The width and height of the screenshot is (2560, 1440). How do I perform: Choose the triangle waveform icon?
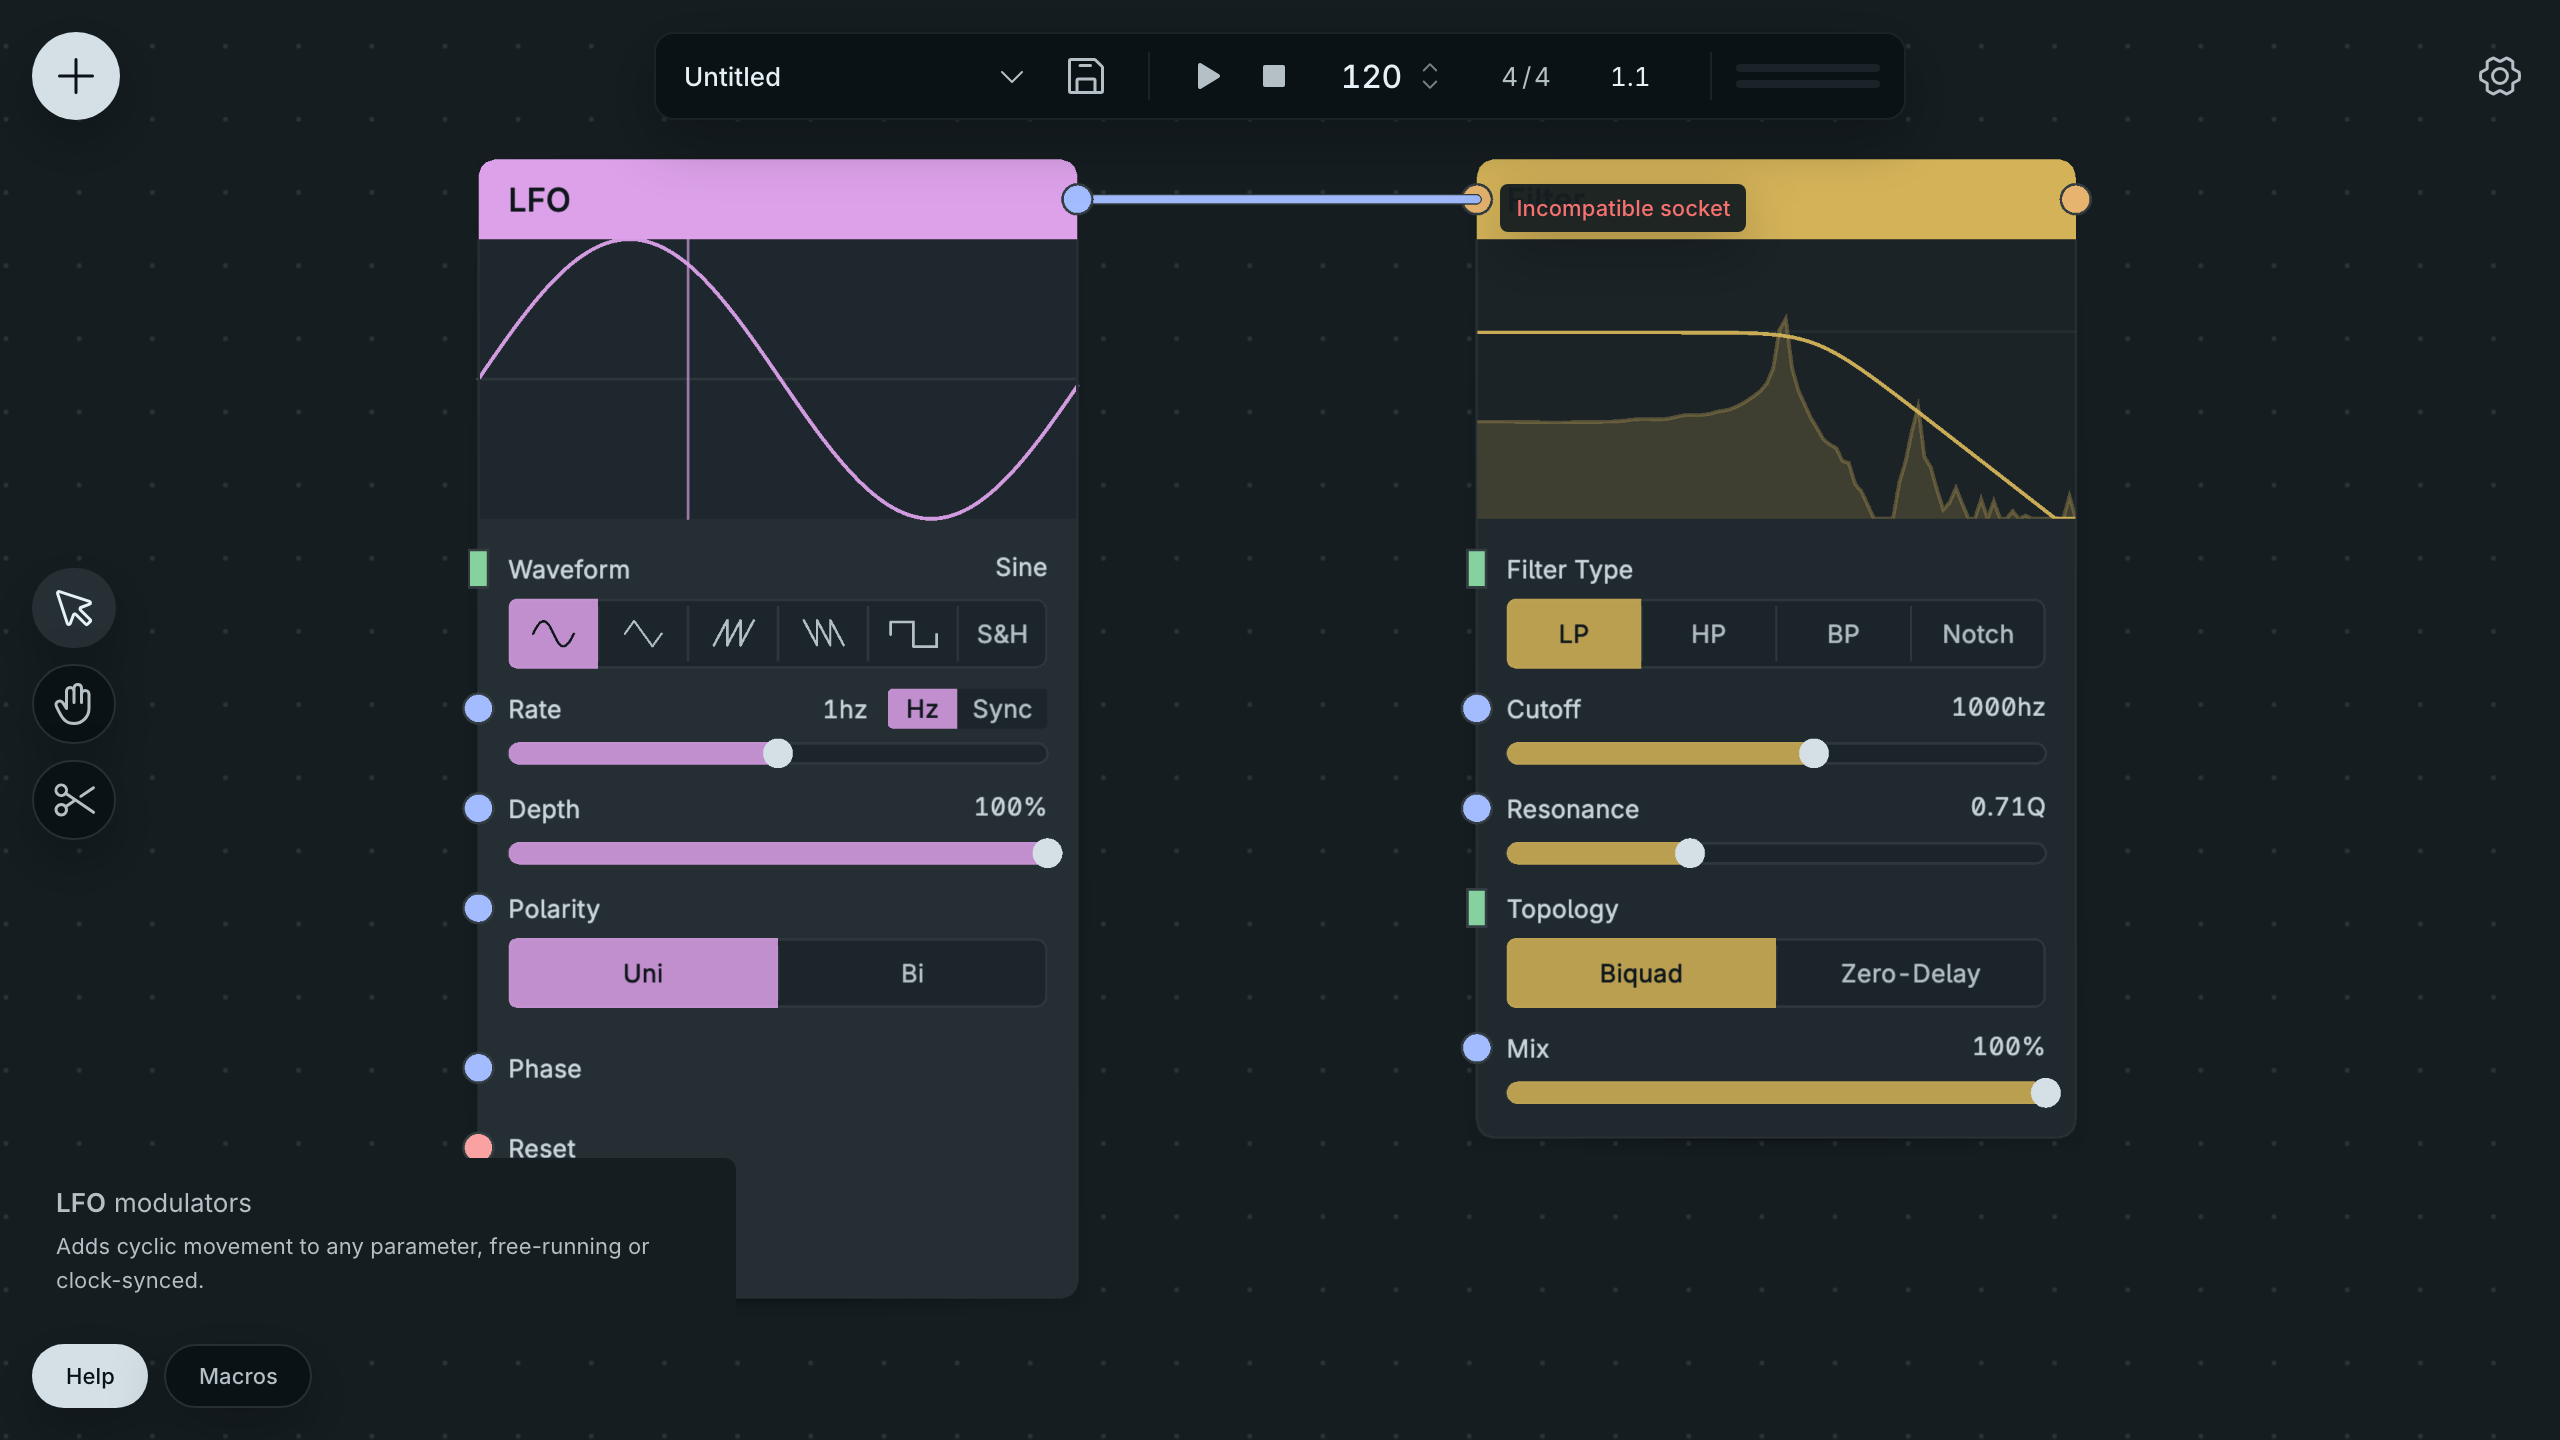[643, 633]
